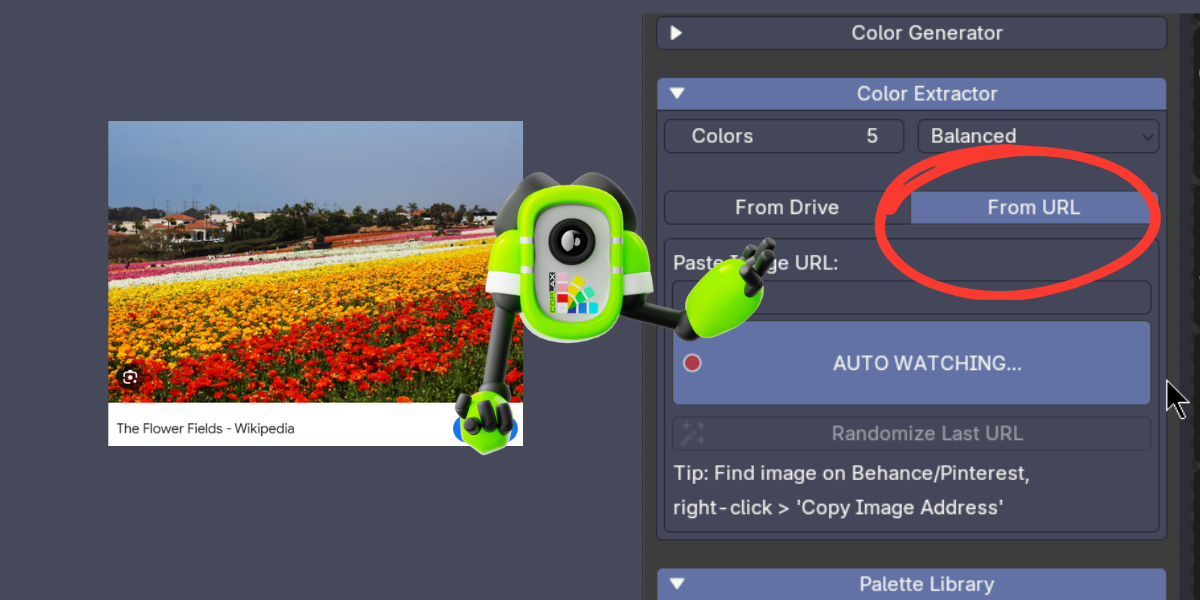Open The Flower Fields - Wikipedia link
This screenshot has width=1200, height=600.
click(x=205, y=428)
